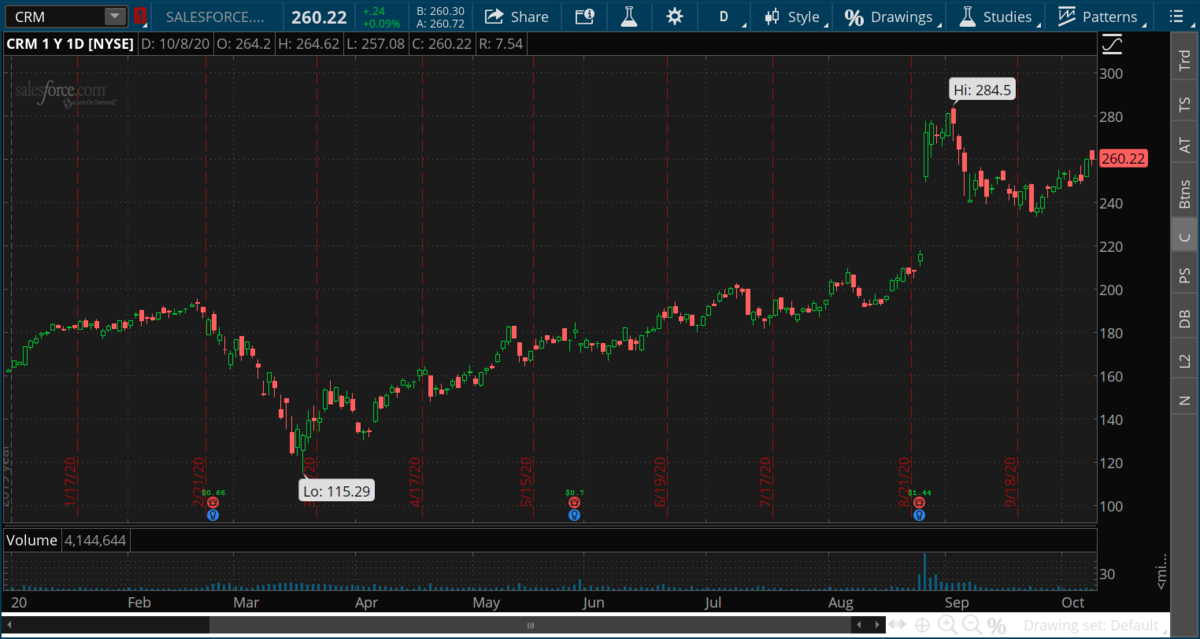Screen dimensions: 1200x639
Task: Click the percent icon in bottom toolbar
Action: [997, 625]
